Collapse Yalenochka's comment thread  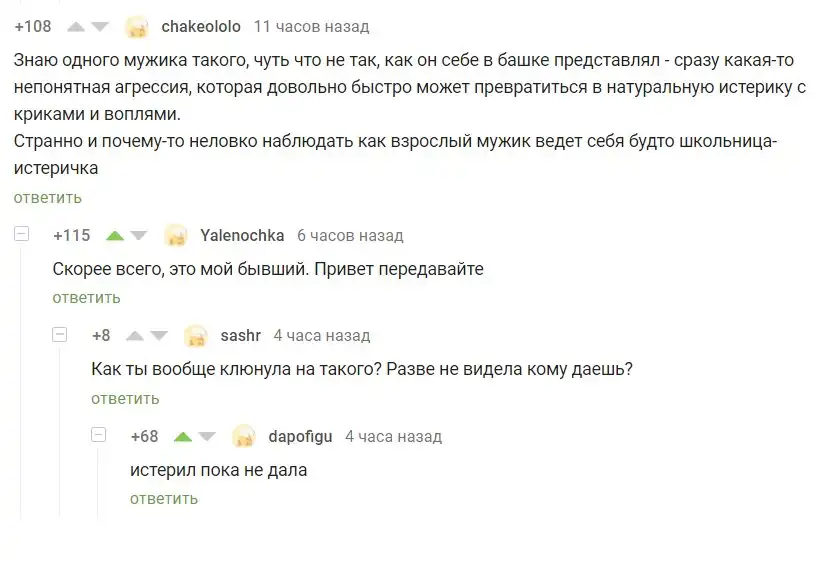click(x=21, y=234)
